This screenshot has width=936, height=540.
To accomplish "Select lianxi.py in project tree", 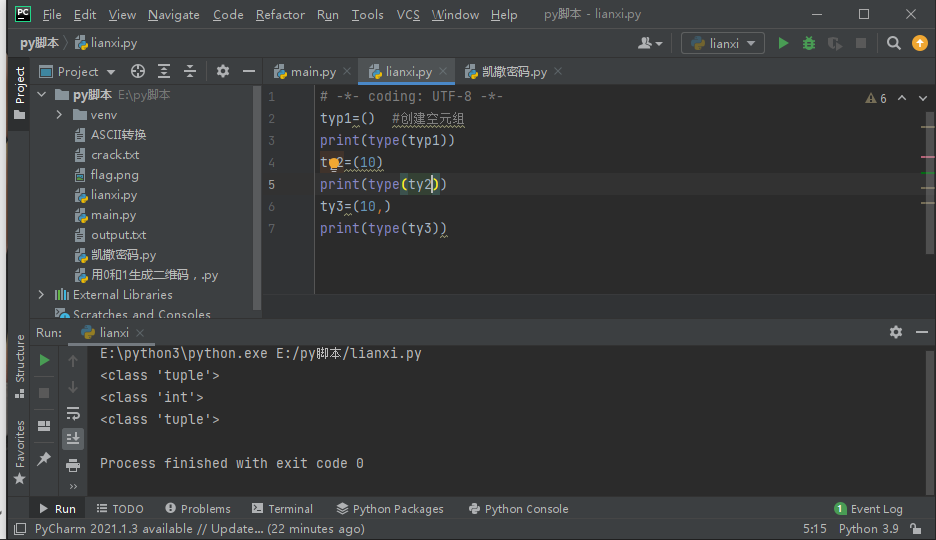I will 106,195.
